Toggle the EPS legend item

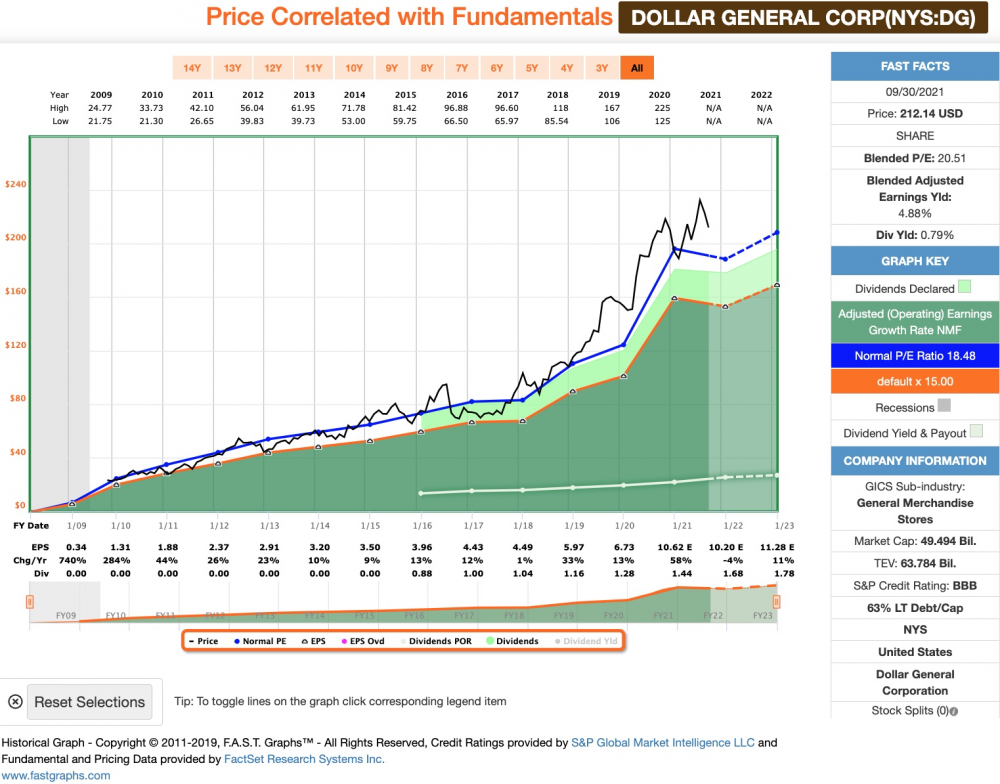pos(313,641)
